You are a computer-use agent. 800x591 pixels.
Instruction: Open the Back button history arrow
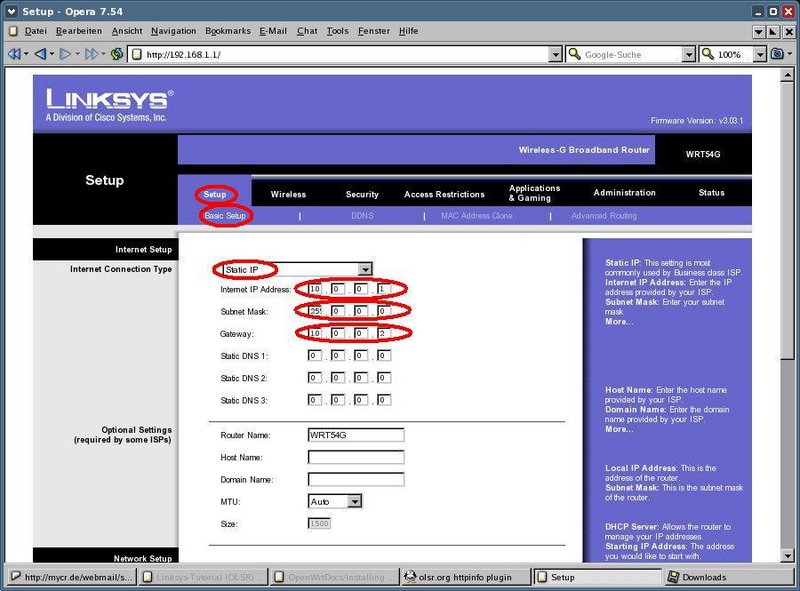(x=52, y=54)
